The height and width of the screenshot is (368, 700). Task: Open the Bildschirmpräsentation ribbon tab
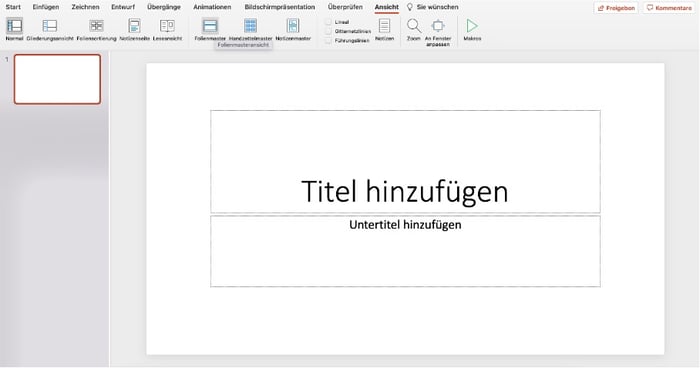(x=280, y=7)
